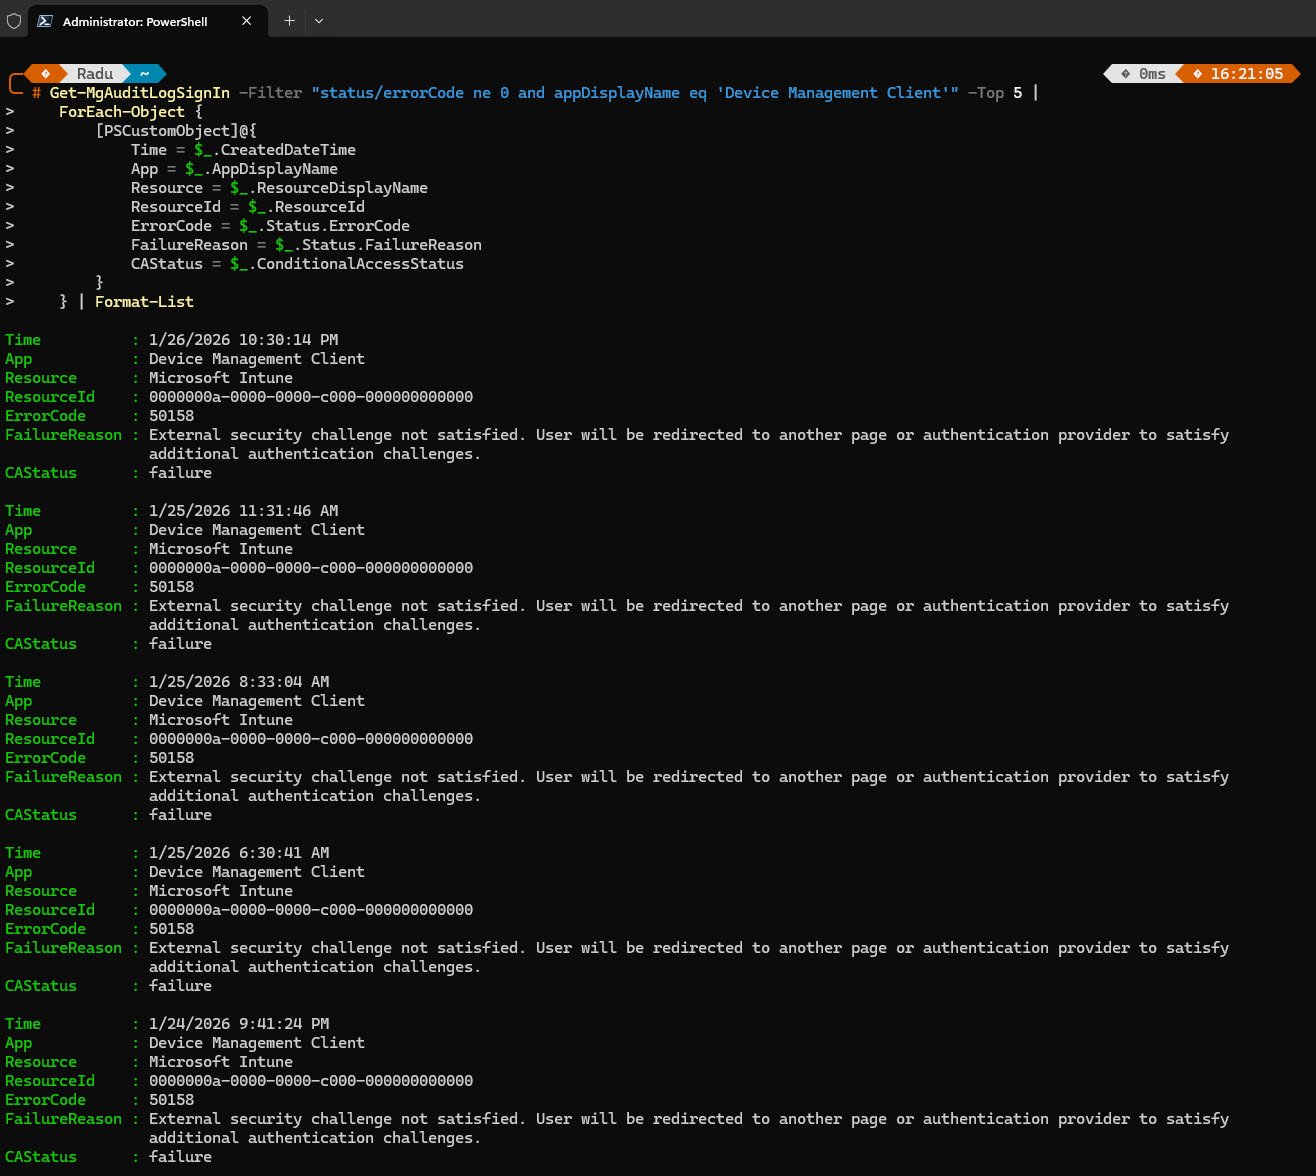Expand the new tab profile dropdown chevron

(319, 21)
